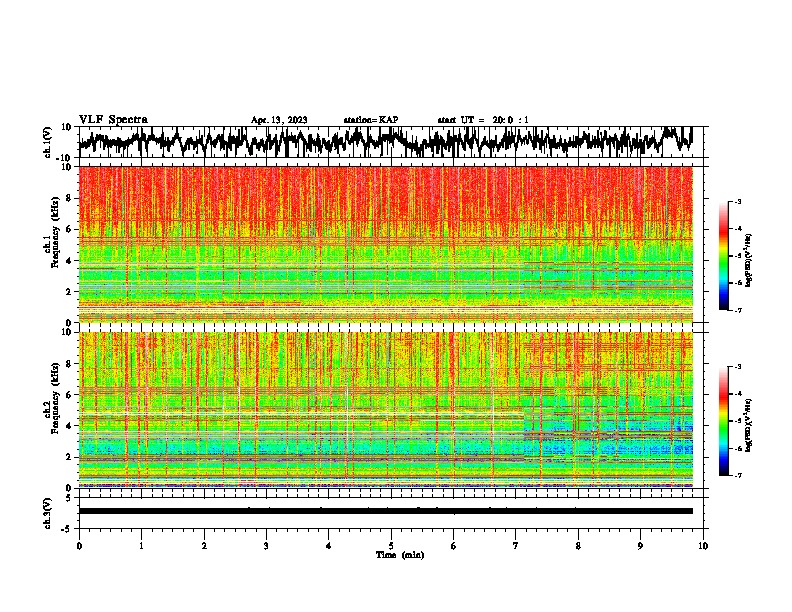Click the ch.1 spectrogram color scale bar
The width and height of the screenshot is (792, 612).
(x=723, y=256)
